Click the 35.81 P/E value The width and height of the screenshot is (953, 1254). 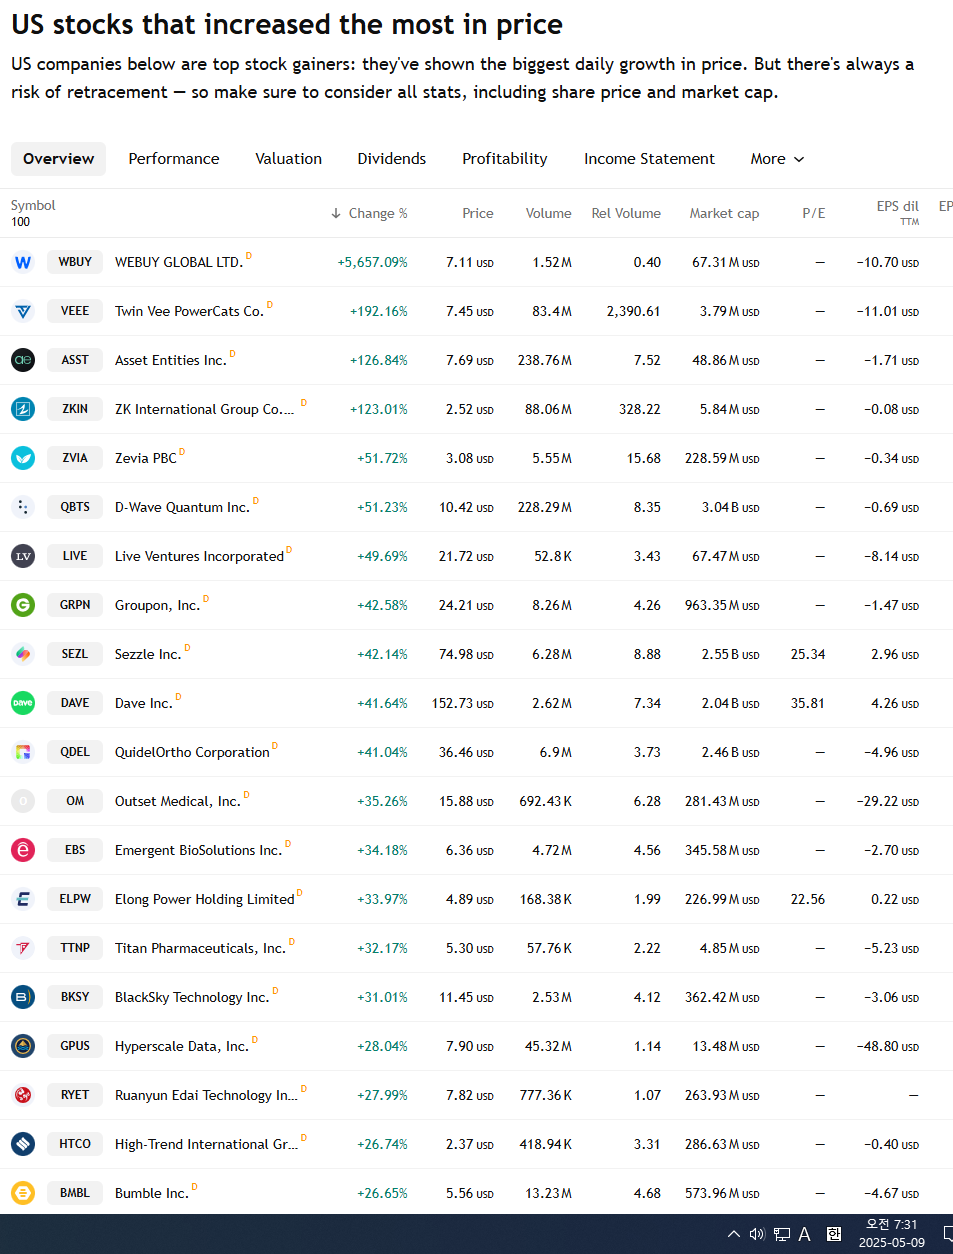pyautogui.click(x=808, y=703)
